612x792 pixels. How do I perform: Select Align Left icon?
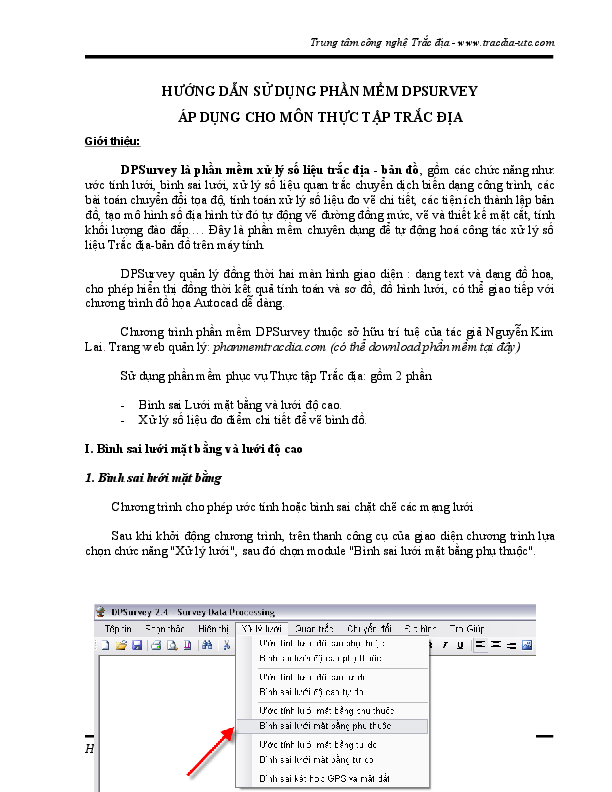pyautogui.click(x=480, y=645)
